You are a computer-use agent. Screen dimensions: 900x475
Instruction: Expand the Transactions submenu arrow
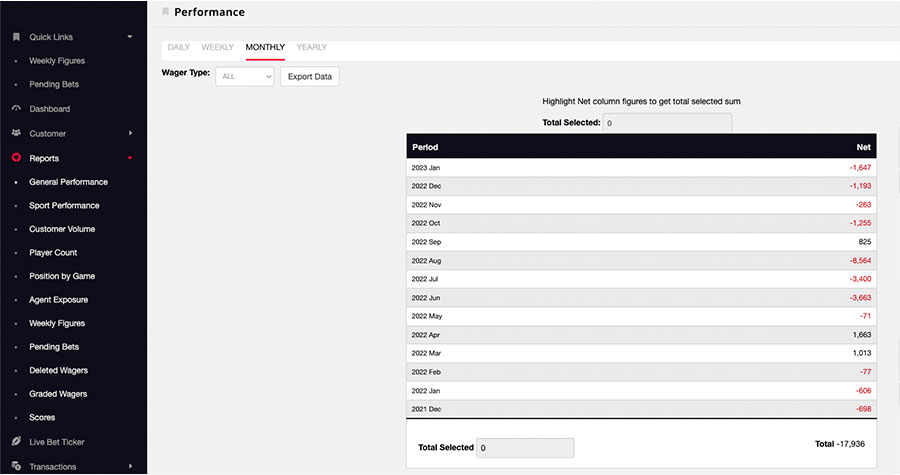(130, 466)
